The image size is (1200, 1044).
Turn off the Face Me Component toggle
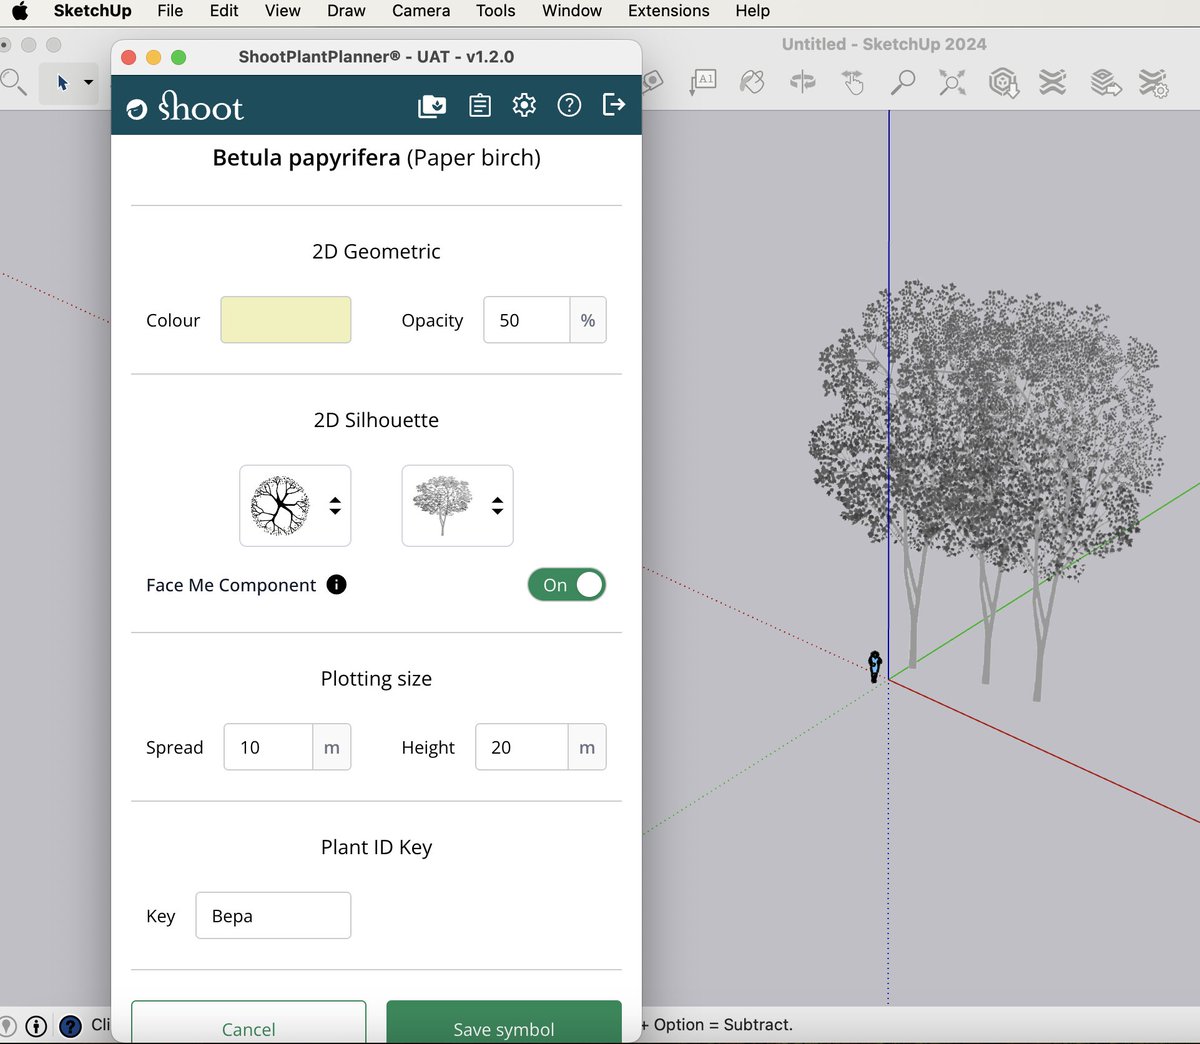566,585
